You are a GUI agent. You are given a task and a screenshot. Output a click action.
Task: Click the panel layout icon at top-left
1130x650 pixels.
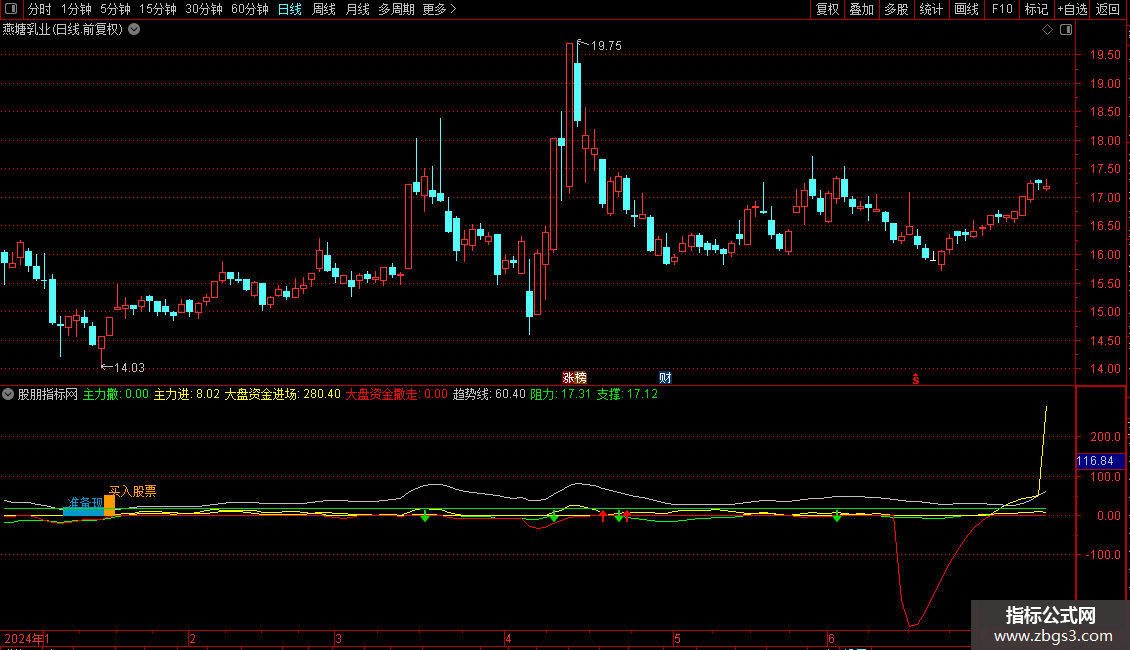tap(11, 9)
